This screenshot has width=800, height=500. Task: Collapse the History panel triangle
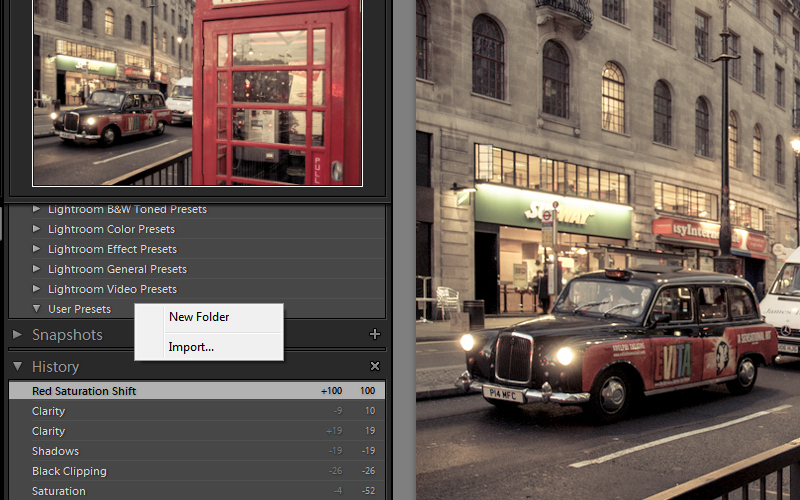point(17,367)
